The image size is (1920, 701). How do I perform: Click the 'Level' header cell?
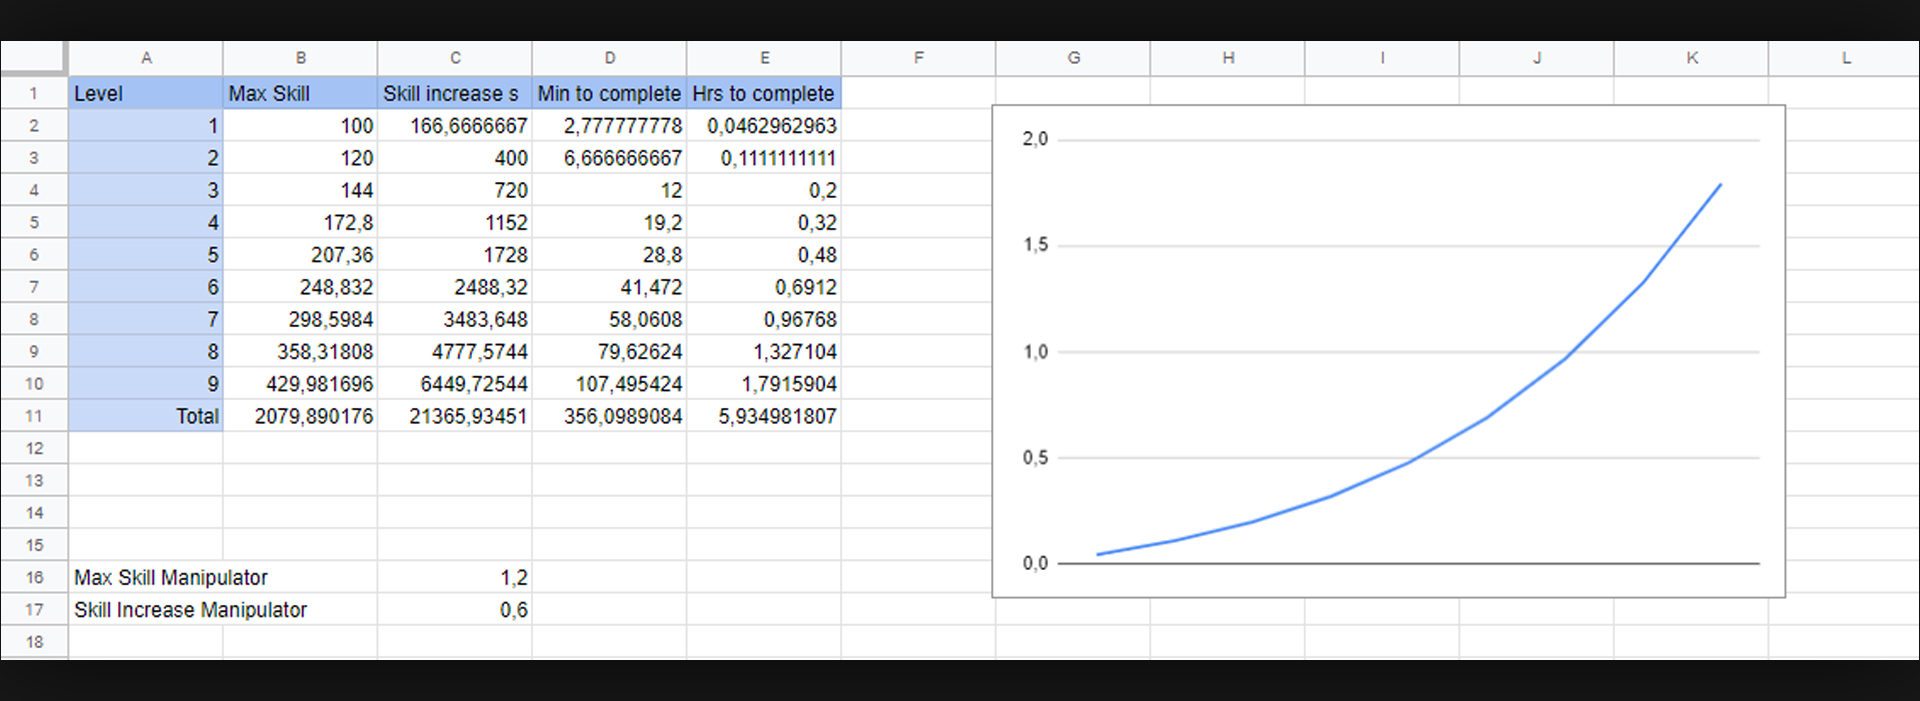coord(146,93)
